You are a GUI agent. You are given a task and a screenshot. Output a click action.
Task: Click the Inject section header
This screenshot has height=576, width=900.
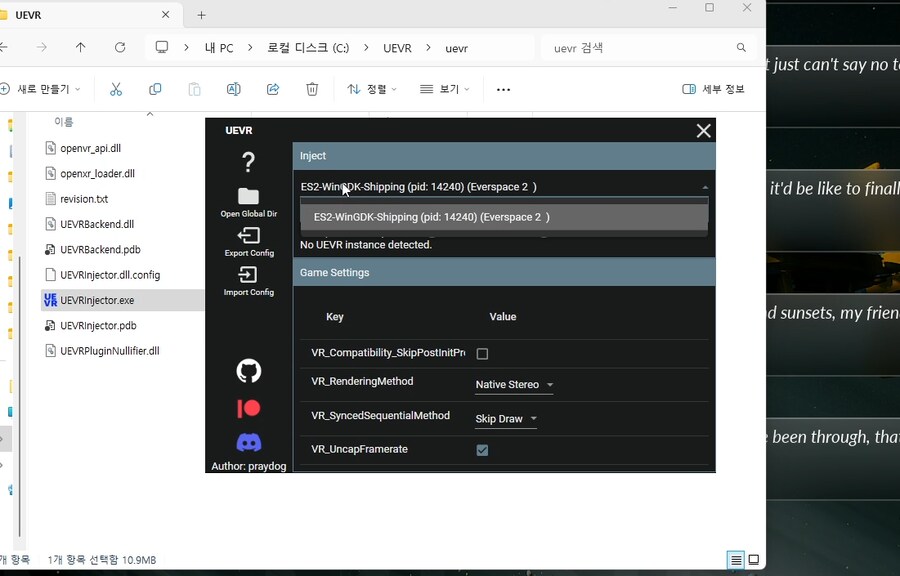pyautogui.click(x=504, y=156)
